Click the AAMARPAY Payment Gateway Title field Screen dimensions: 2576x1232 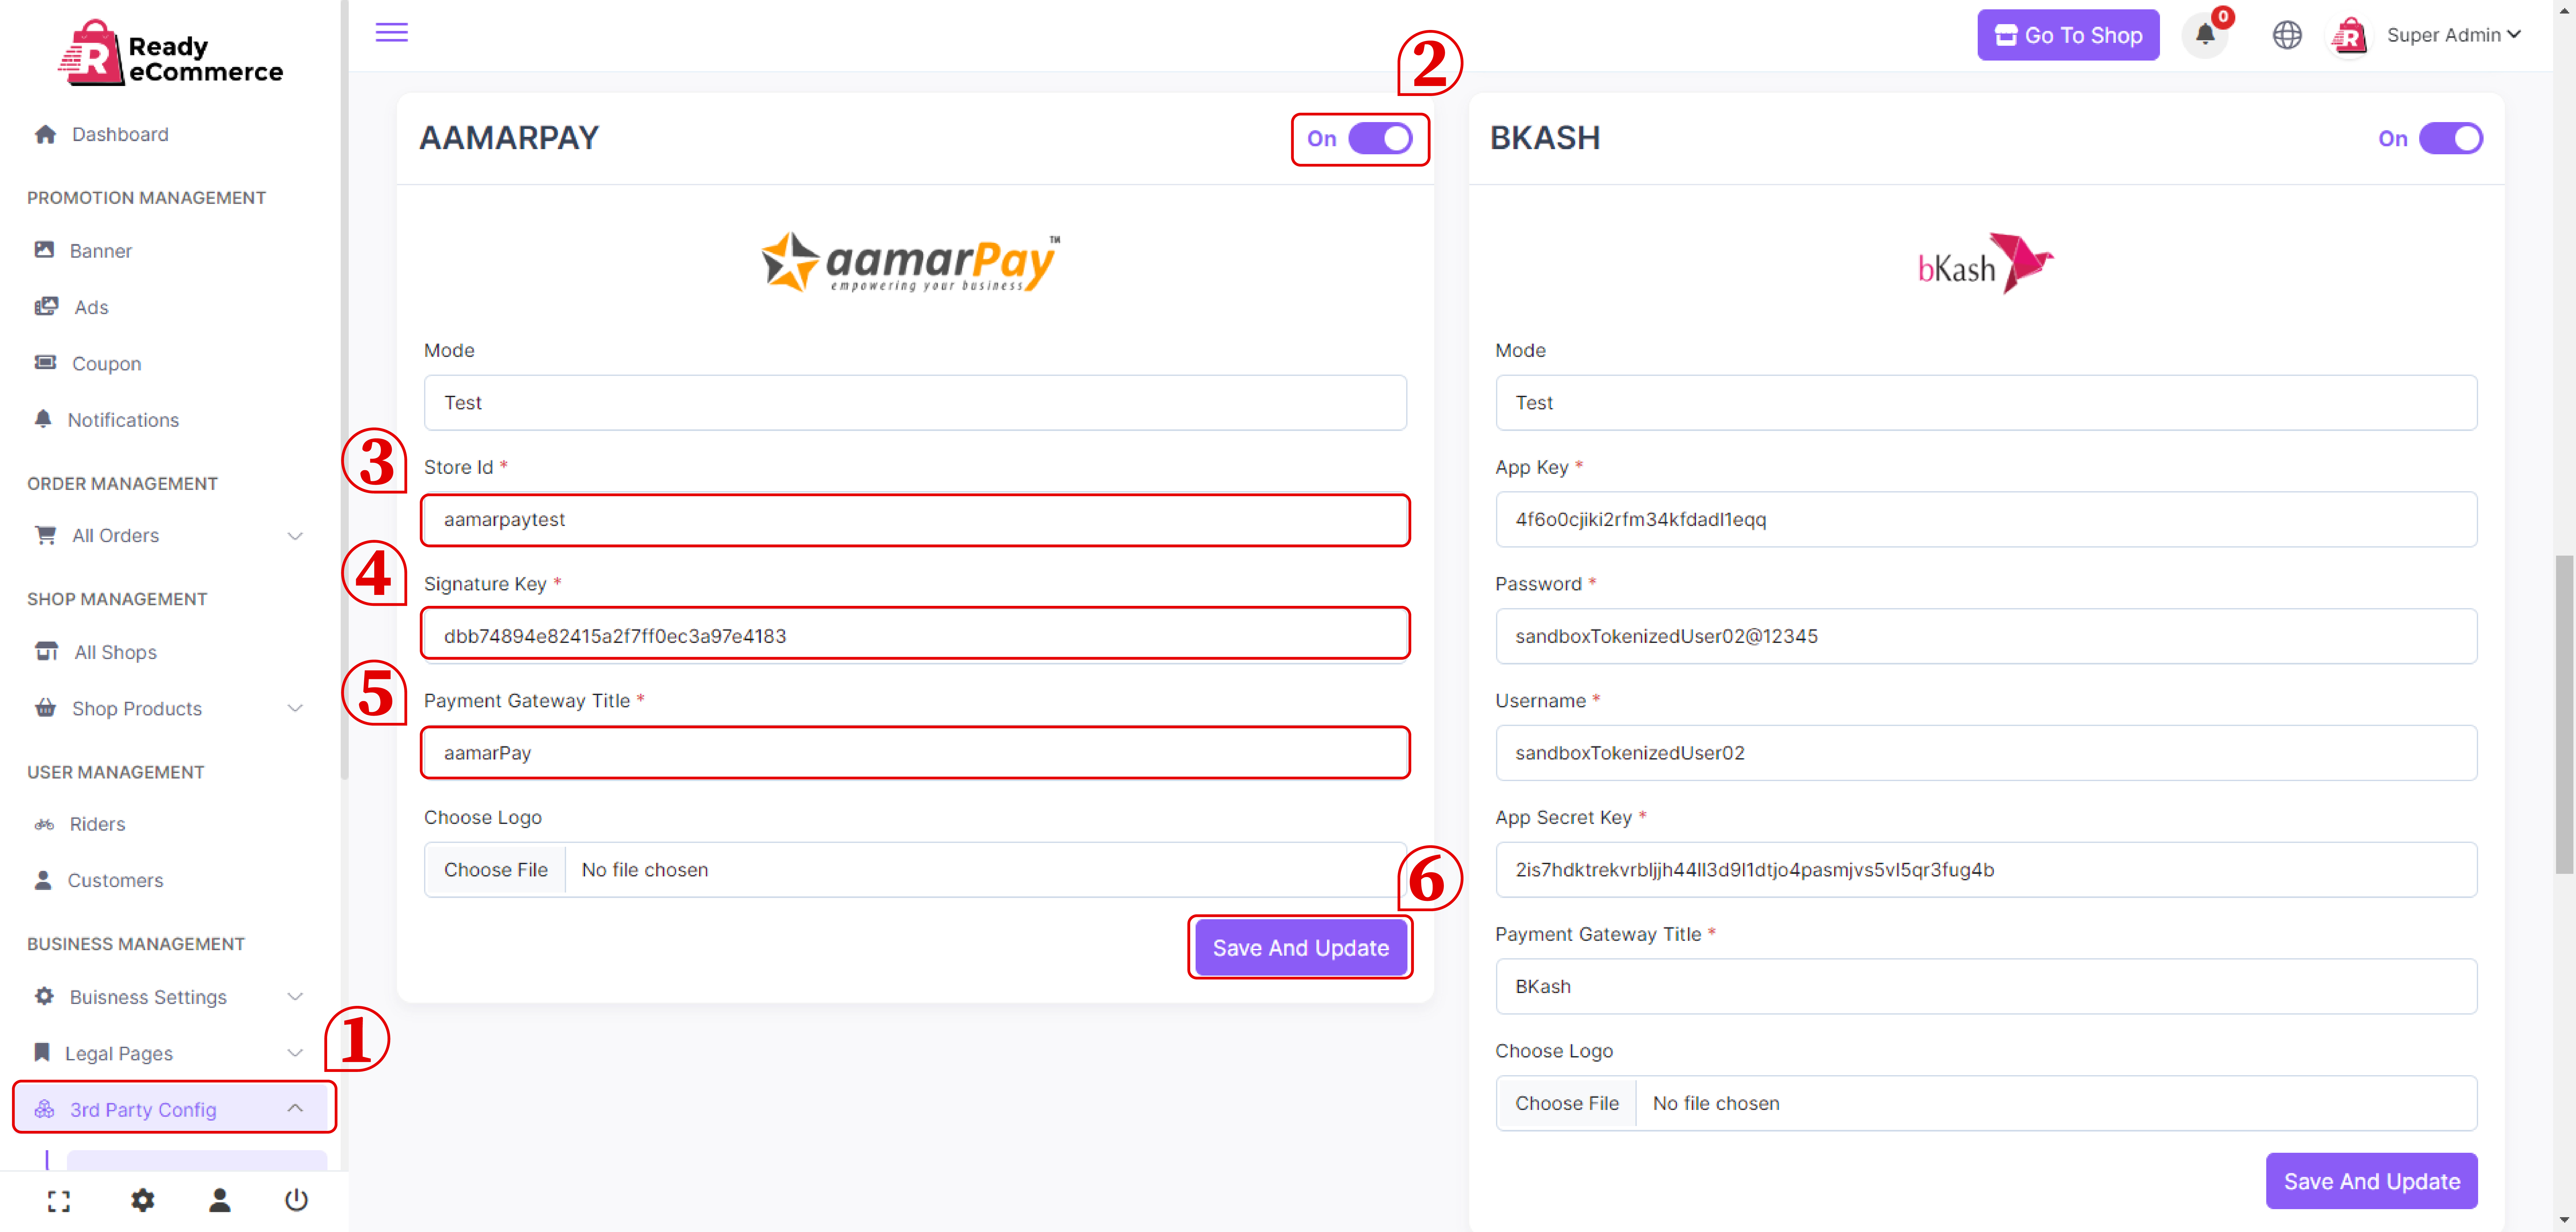[915, 753]
